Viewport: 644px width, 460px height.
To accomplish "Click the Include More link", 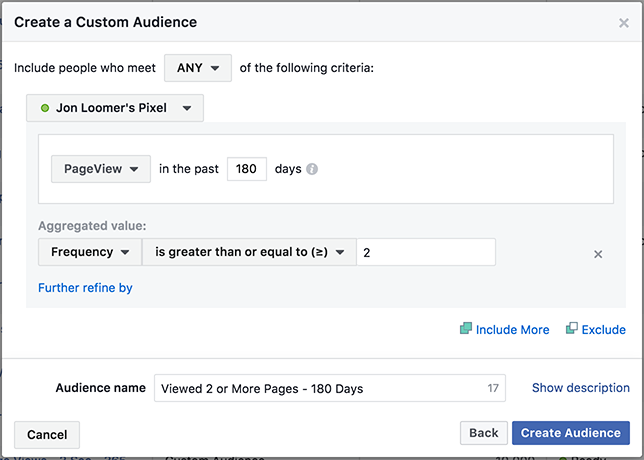I will [505, 329].
